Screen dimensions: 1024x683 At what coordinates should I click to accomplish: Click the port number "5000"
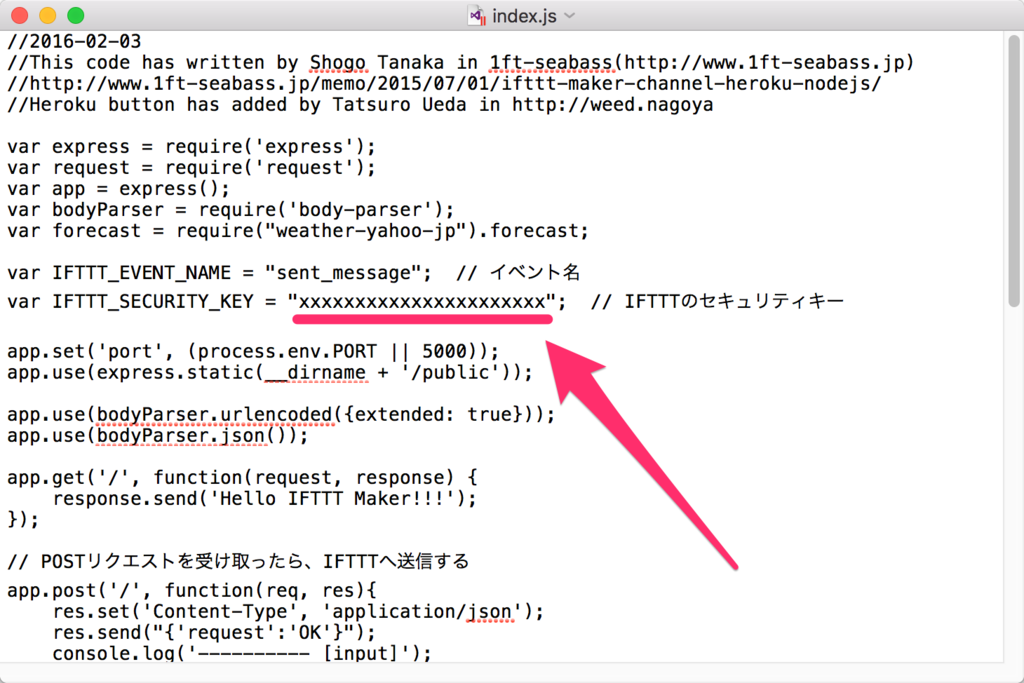tap(444, 351)
